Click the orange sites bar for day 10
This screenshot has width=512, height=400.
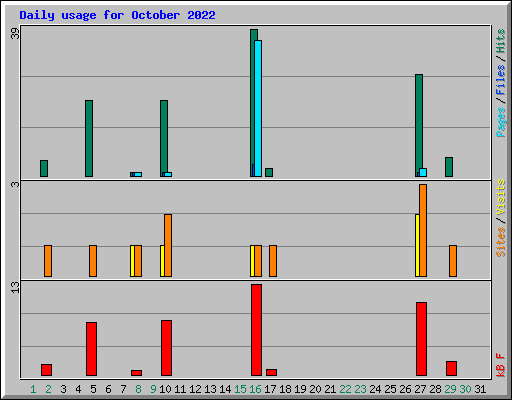point(168,245)
